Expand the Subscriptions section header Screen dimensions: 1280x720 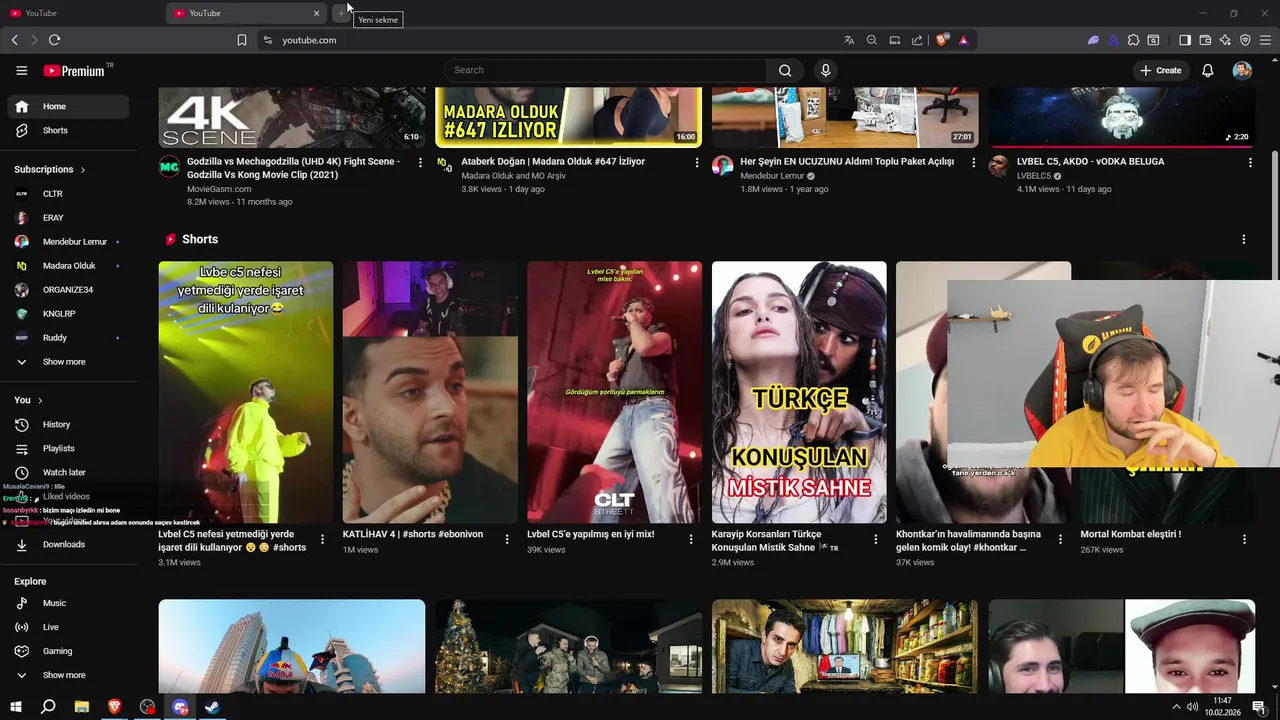point(50,169)
